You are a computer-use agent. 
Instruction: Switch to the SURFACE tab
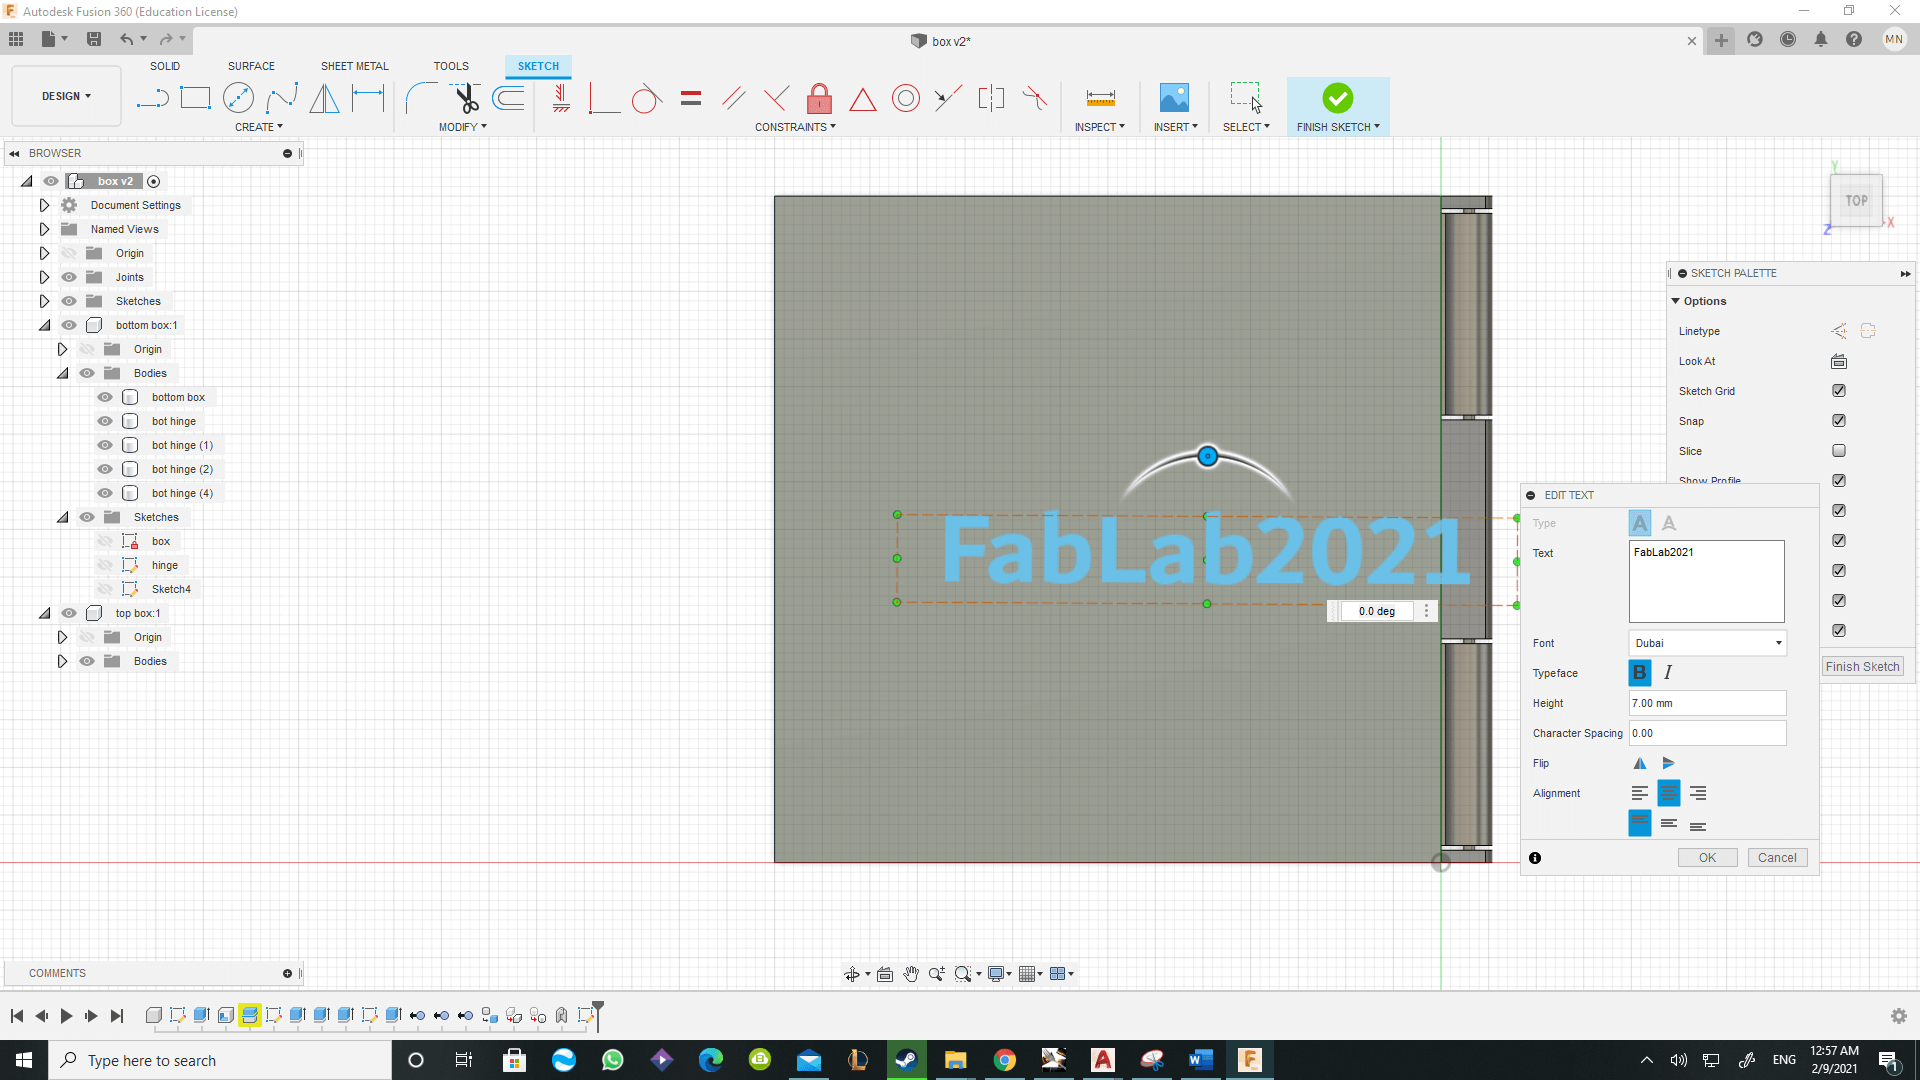251,66
